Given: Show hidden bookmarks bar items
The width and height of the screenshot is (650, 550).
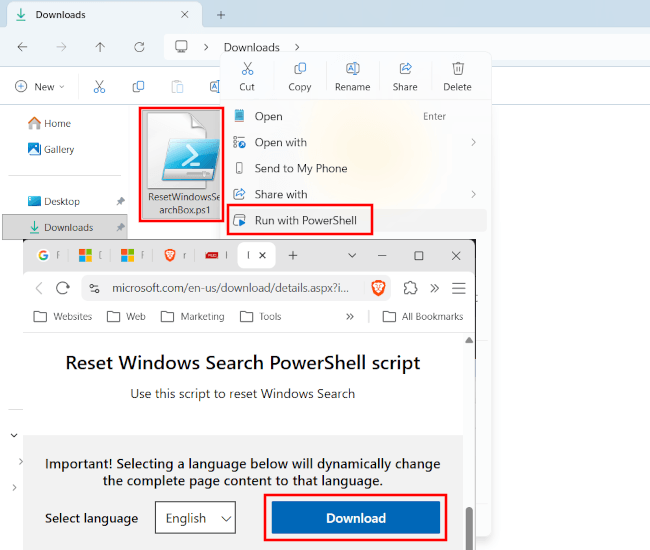Looking at the screenshot, I should point(350,317).
